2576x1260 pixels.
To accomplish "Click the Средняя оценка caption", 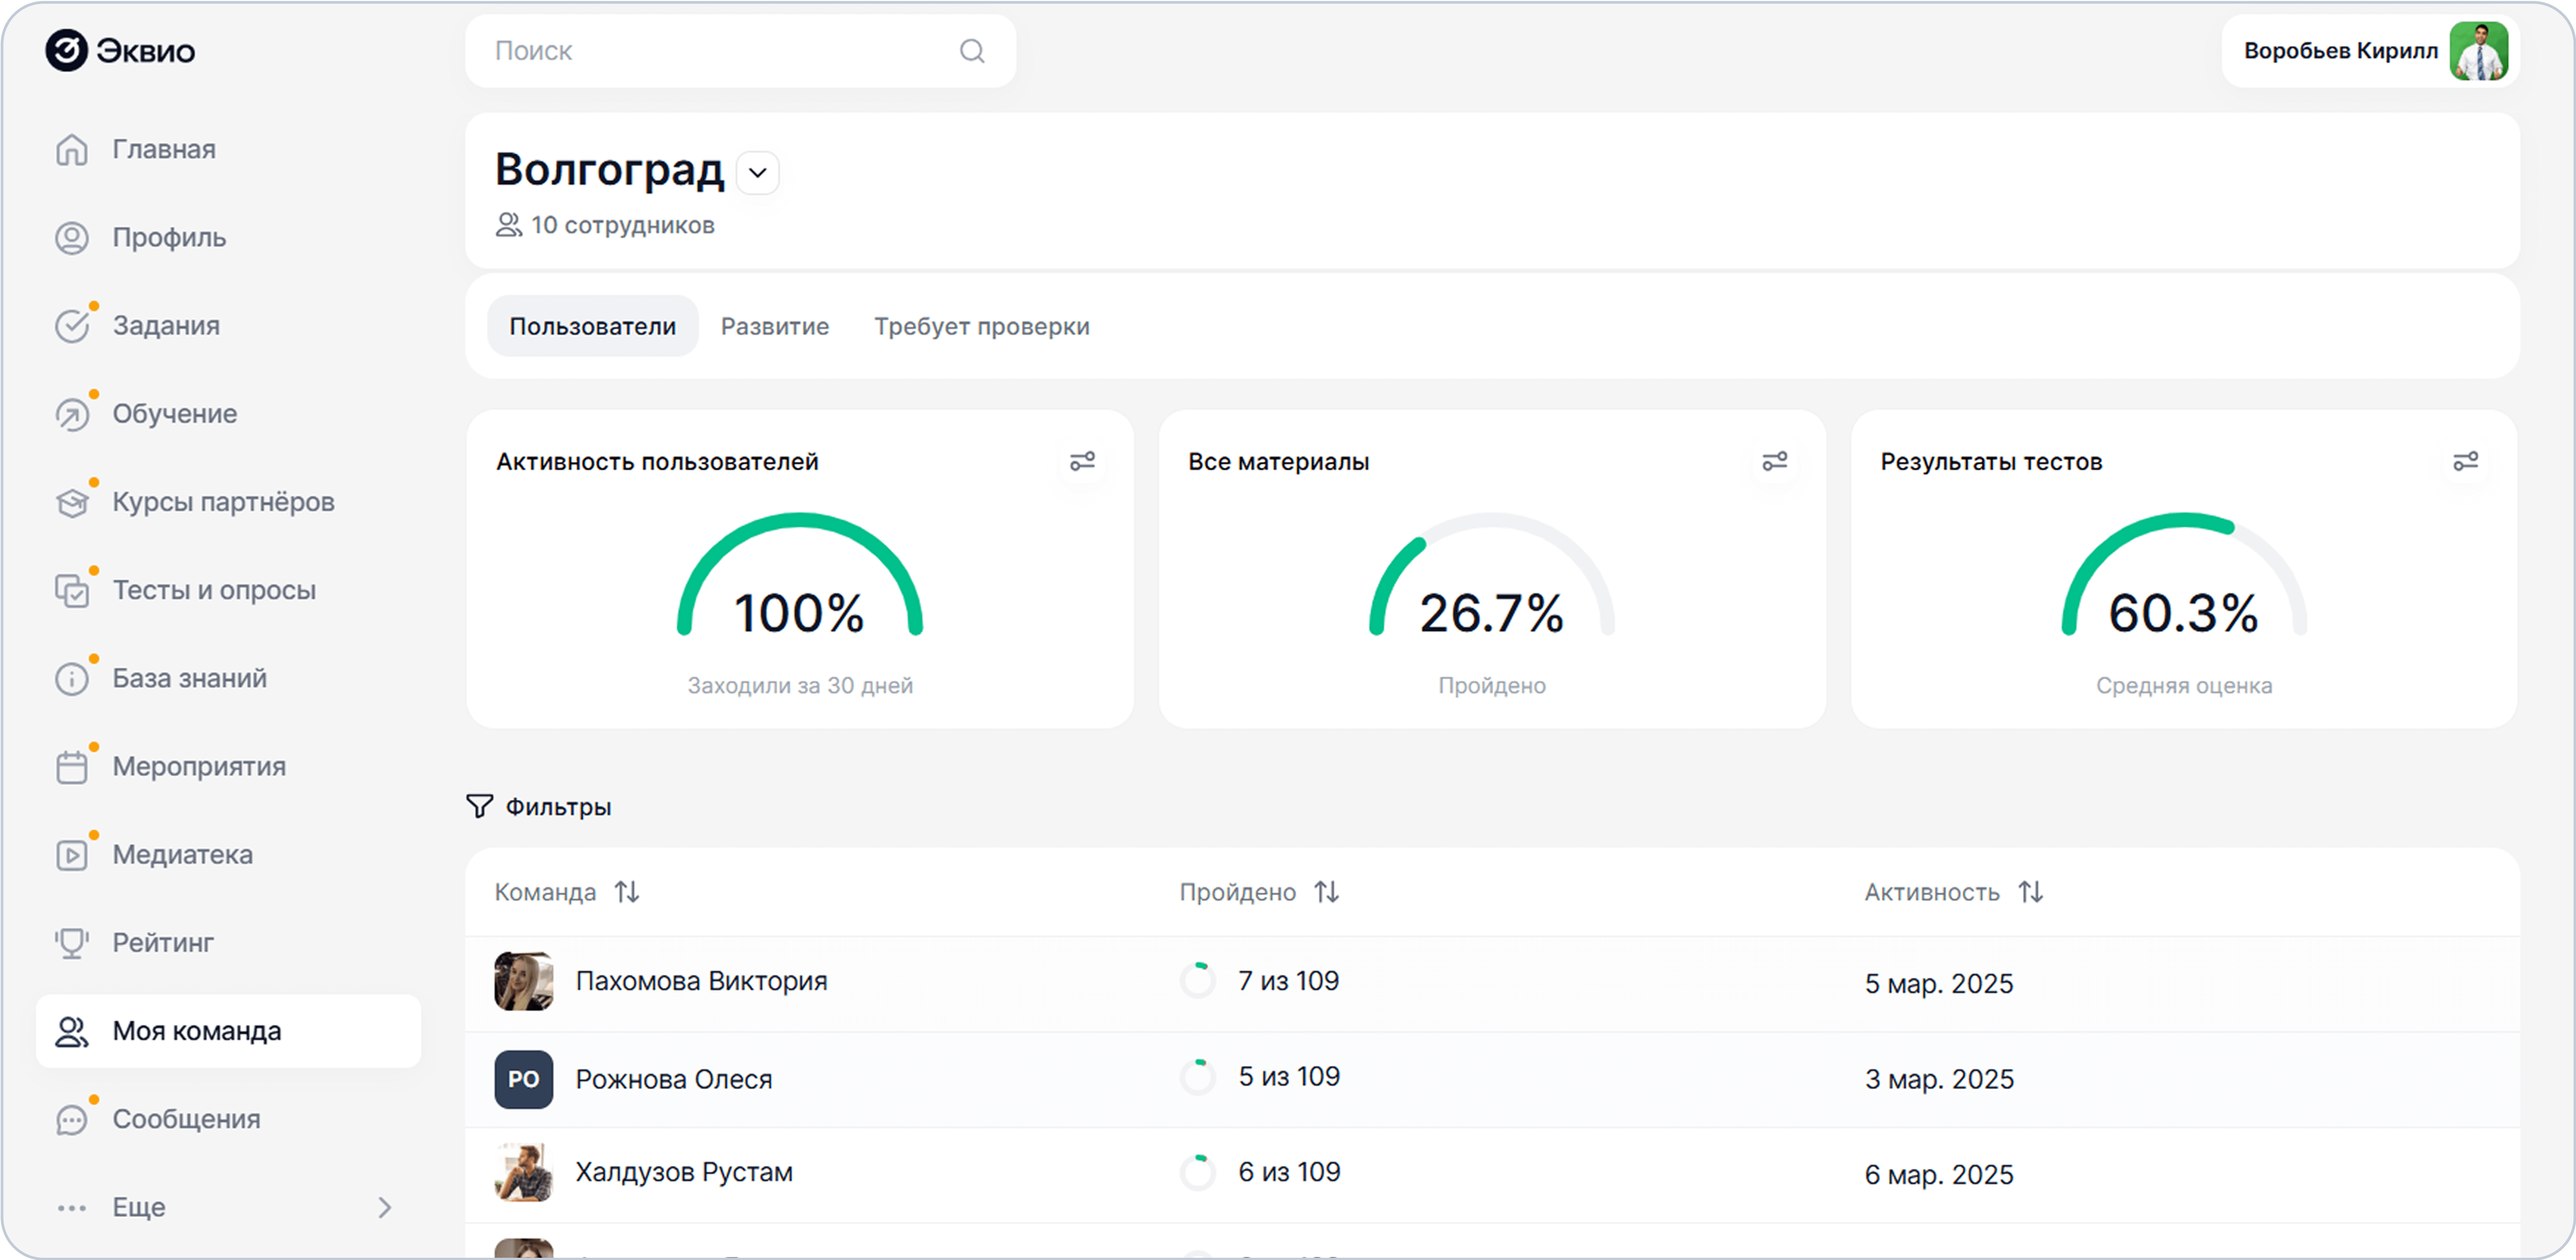I will [x=2184, y=686].
